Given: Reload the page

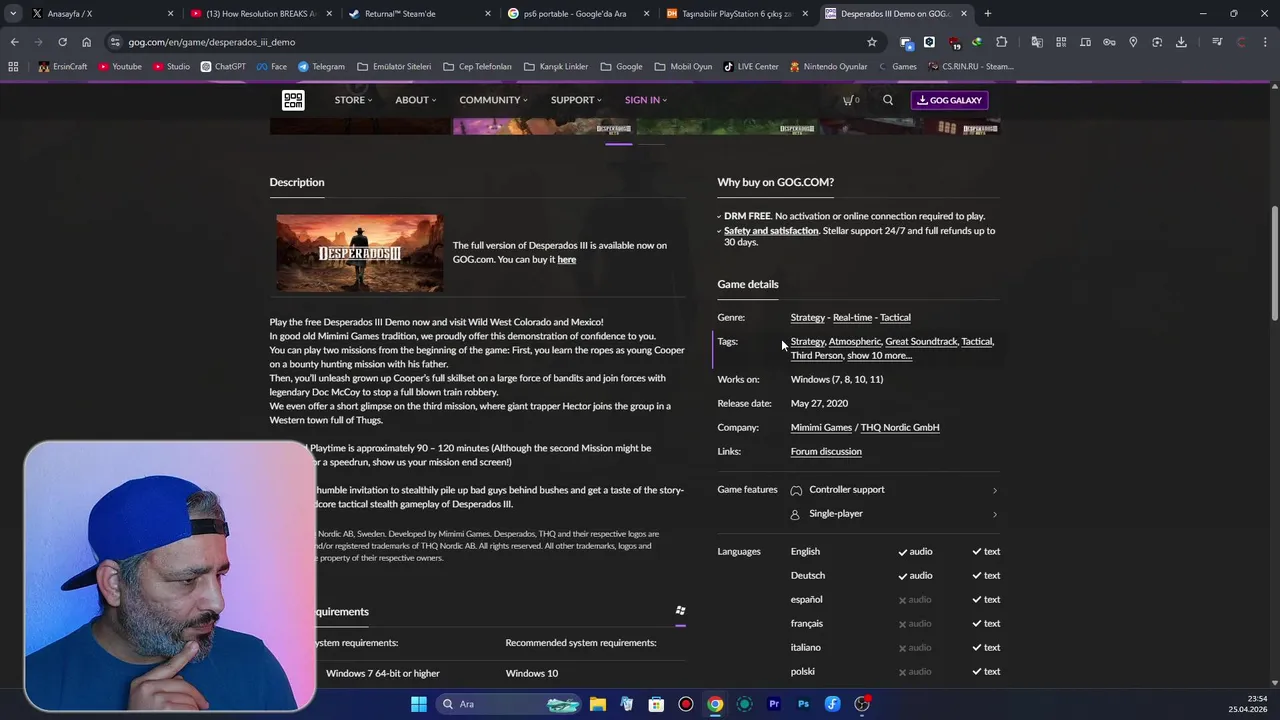Looking at the screenshot, I should [x=62, y=42].
